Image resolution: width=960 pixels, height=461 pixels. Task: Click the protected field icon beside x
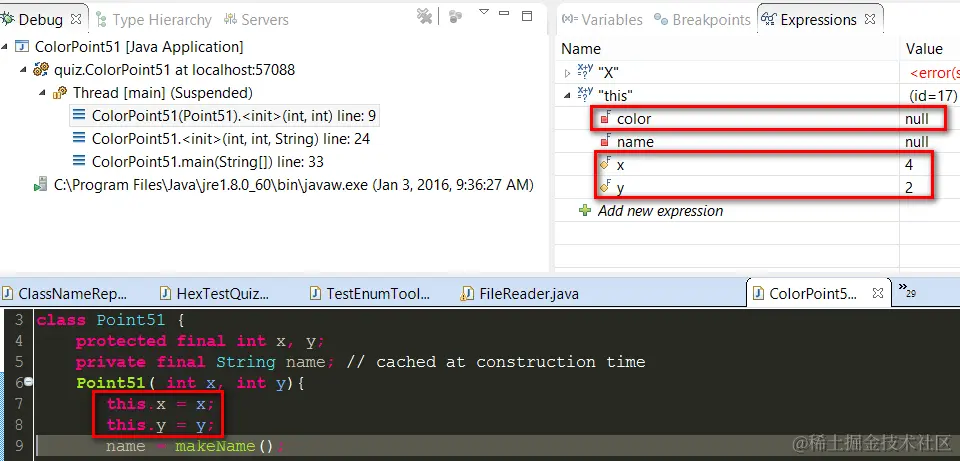[606, 164]
